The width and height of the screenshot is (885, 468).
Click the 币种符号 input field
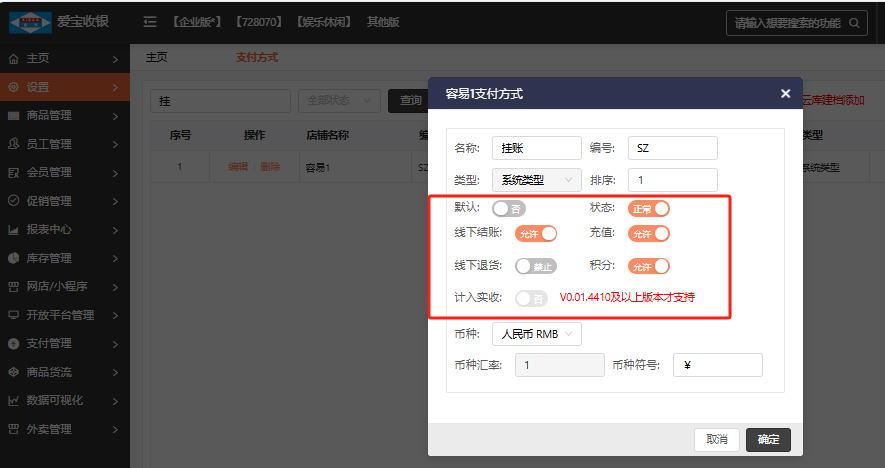click(x=718, y=365)
